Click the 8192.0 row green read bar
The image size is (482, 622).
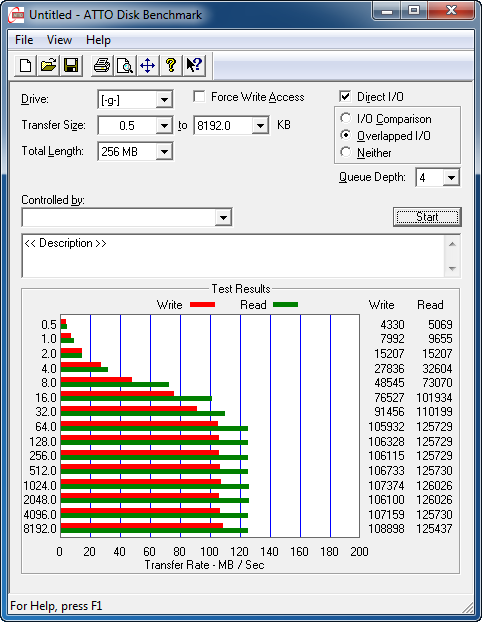[154, 530]
